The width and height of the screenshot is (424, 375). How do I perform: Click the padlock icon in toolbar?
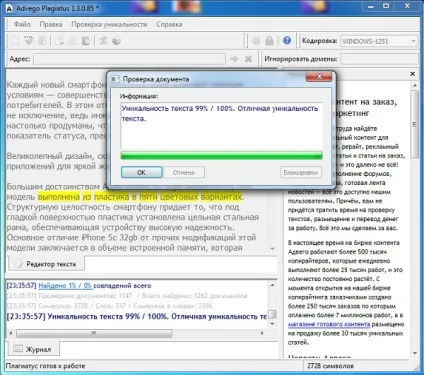click(269, 41)
